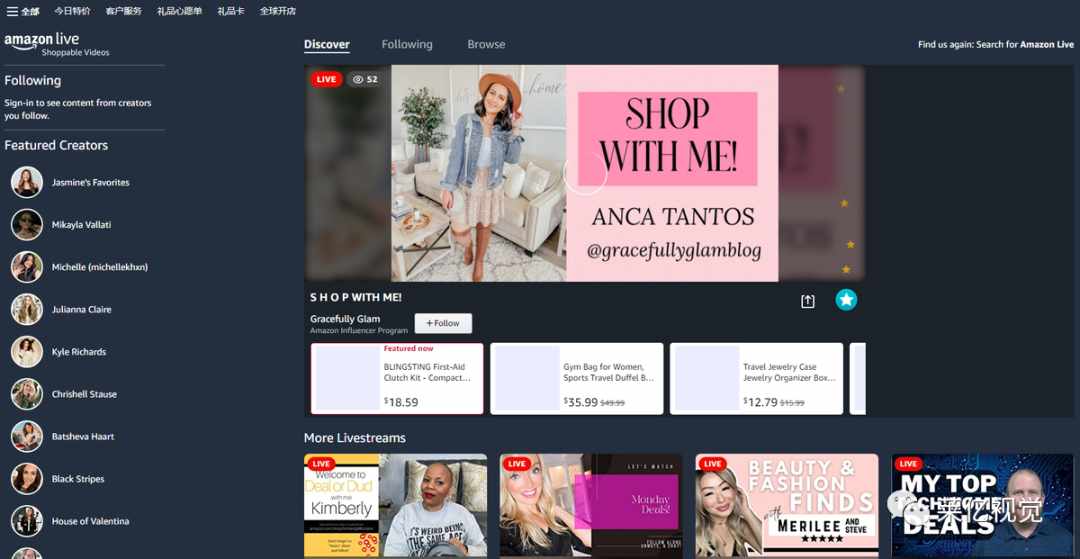Click the $12.79 price
This screenshot has height=559, width=1080.
point(760,402)
